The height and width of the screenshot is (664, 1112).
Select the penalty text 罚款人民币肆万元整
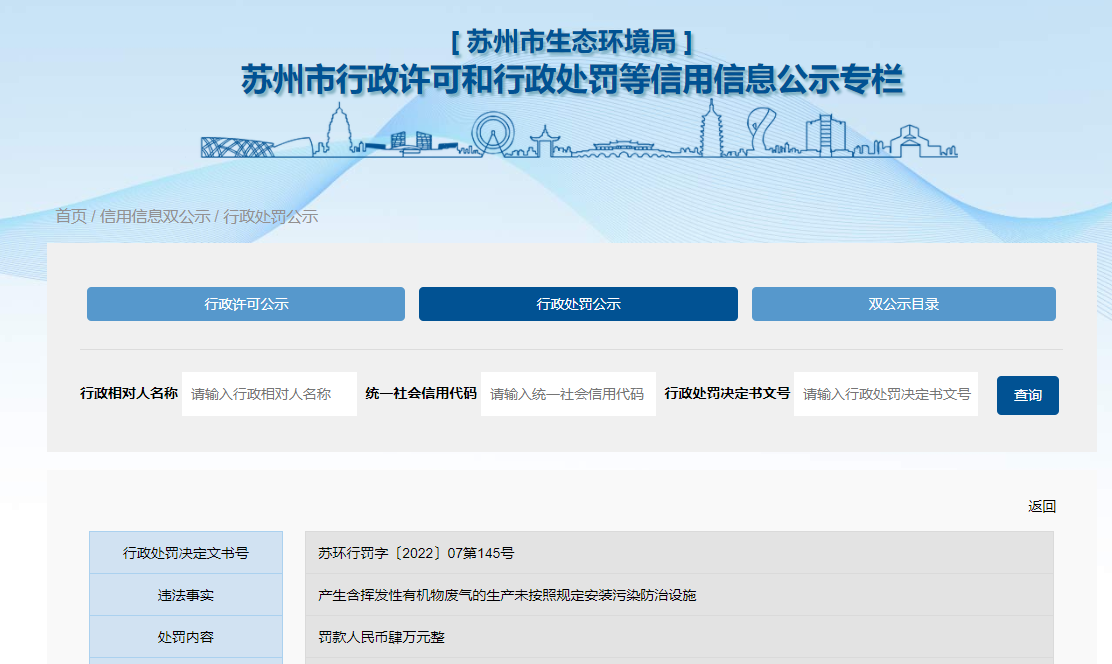pyautogui.click(x=382, y=637)
